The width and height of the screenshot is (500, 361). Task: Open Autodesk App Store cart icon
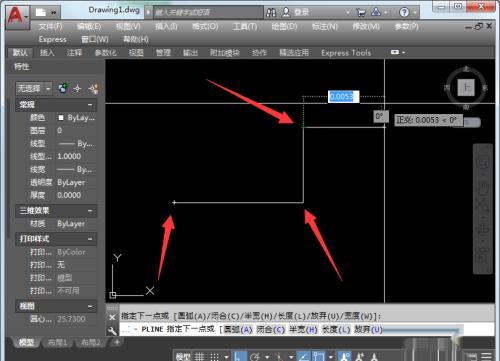coord(361,13)
